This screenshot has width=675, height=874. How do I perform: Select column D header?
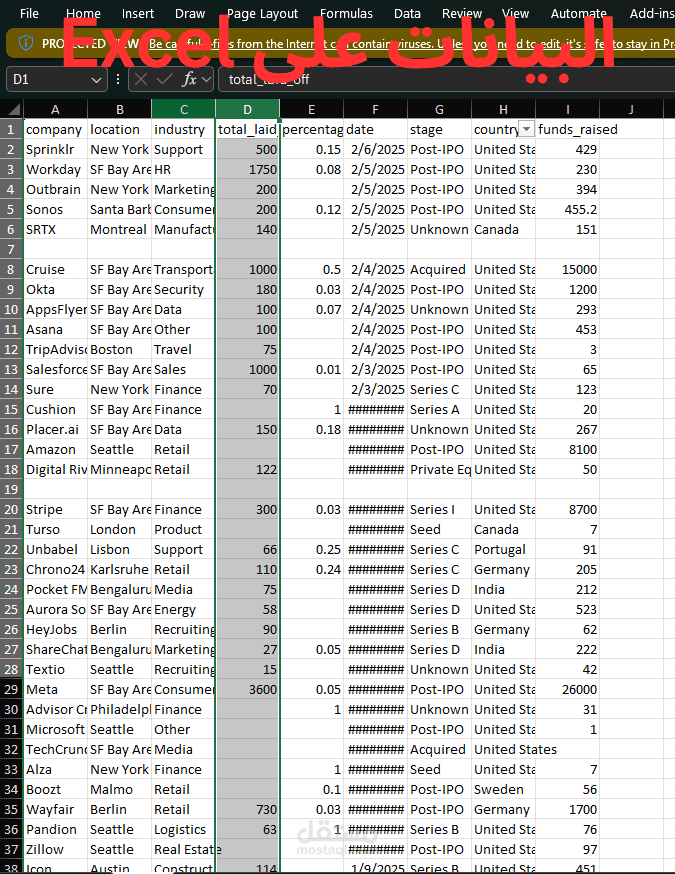(247, 109)
